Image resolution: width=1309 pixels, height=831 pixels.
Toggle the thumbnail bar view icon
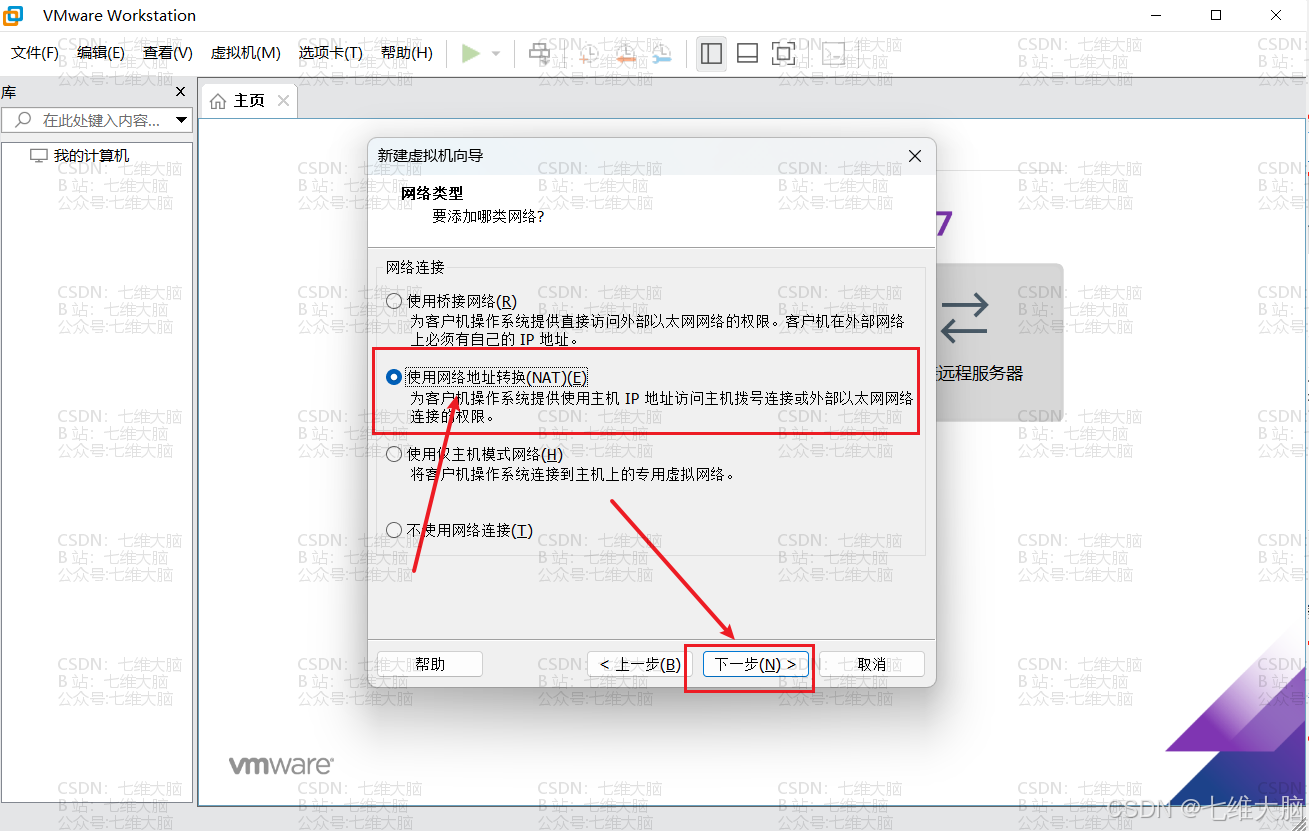(x=747, y=53)
